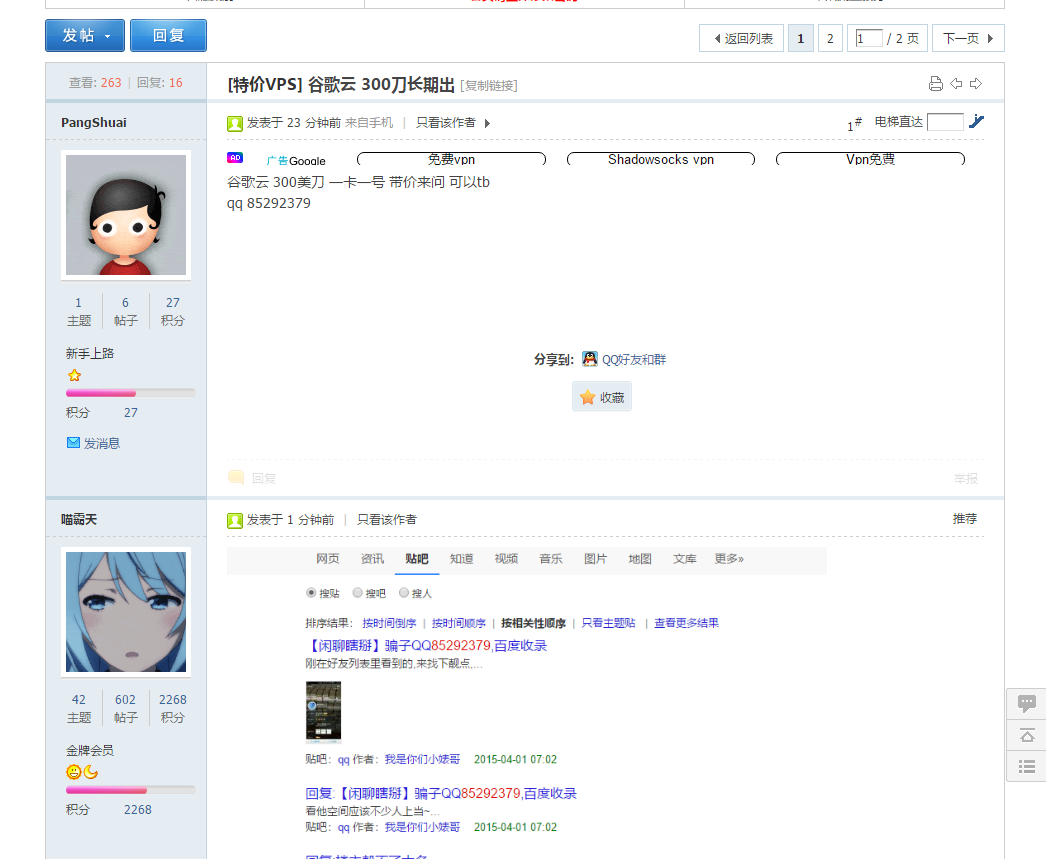
Task: Switch to the 资讯 search tab
Action: [372, 558]
